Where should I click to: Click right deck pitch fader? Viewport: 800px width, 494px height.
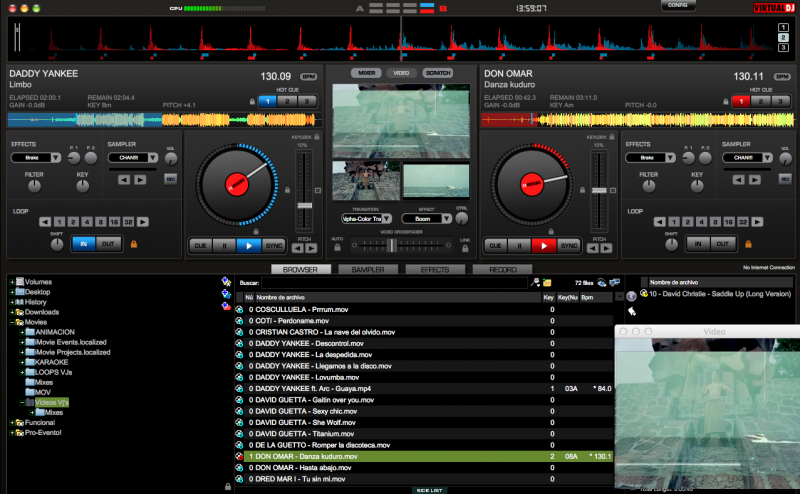599,191
